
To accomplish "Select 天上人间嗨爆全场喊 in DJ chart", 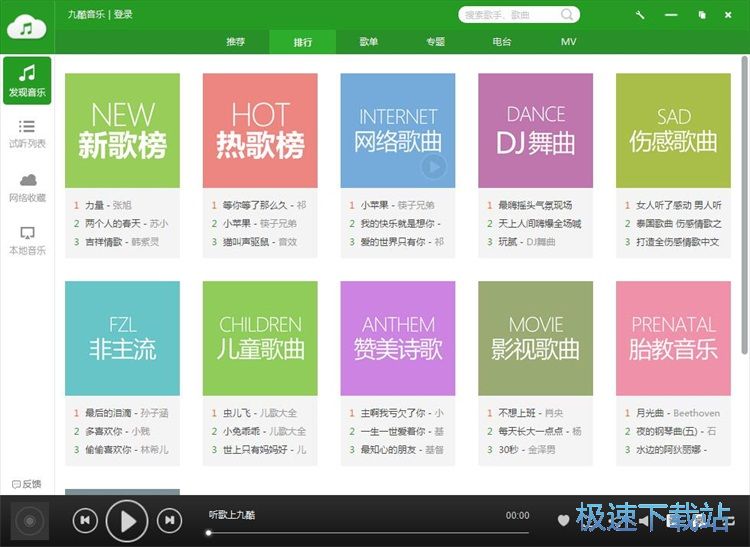I will click(x=540, y=224).
